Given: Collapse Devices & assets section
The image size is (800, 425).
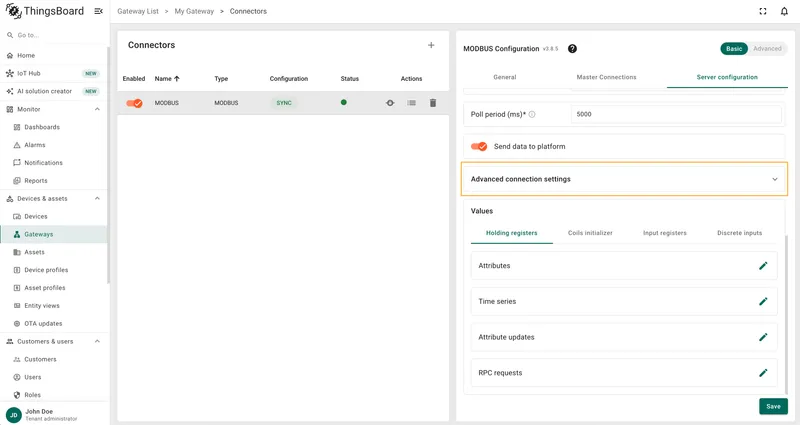Looking at the screenshot, I should coord(97,198).
